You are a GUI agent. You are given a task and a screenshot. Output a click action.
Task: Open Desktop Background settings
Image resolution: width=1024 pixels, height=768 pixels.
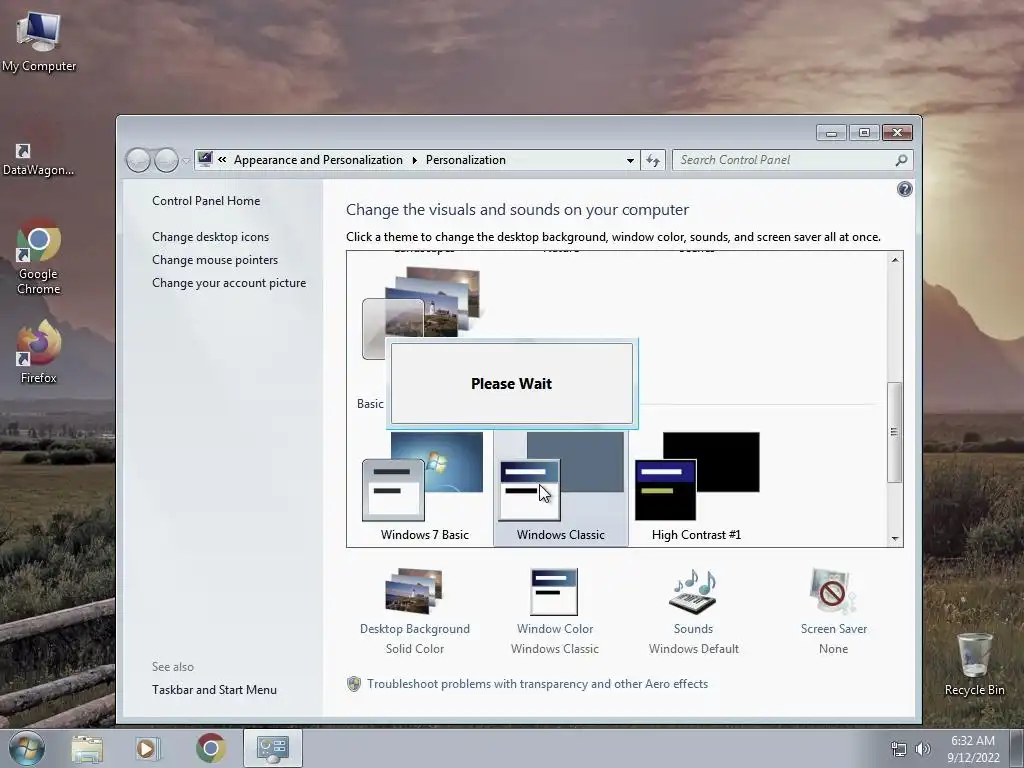tap(415, 611)
